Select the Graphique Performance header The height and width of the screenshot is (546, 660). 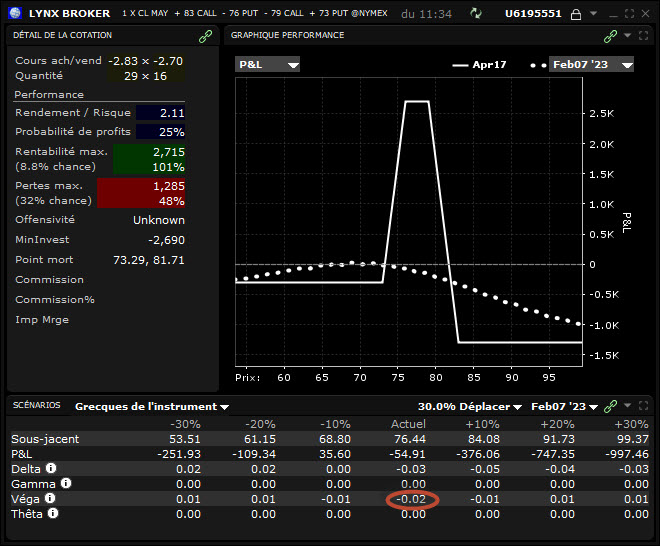pyautogui.click(x=287, y=35)
